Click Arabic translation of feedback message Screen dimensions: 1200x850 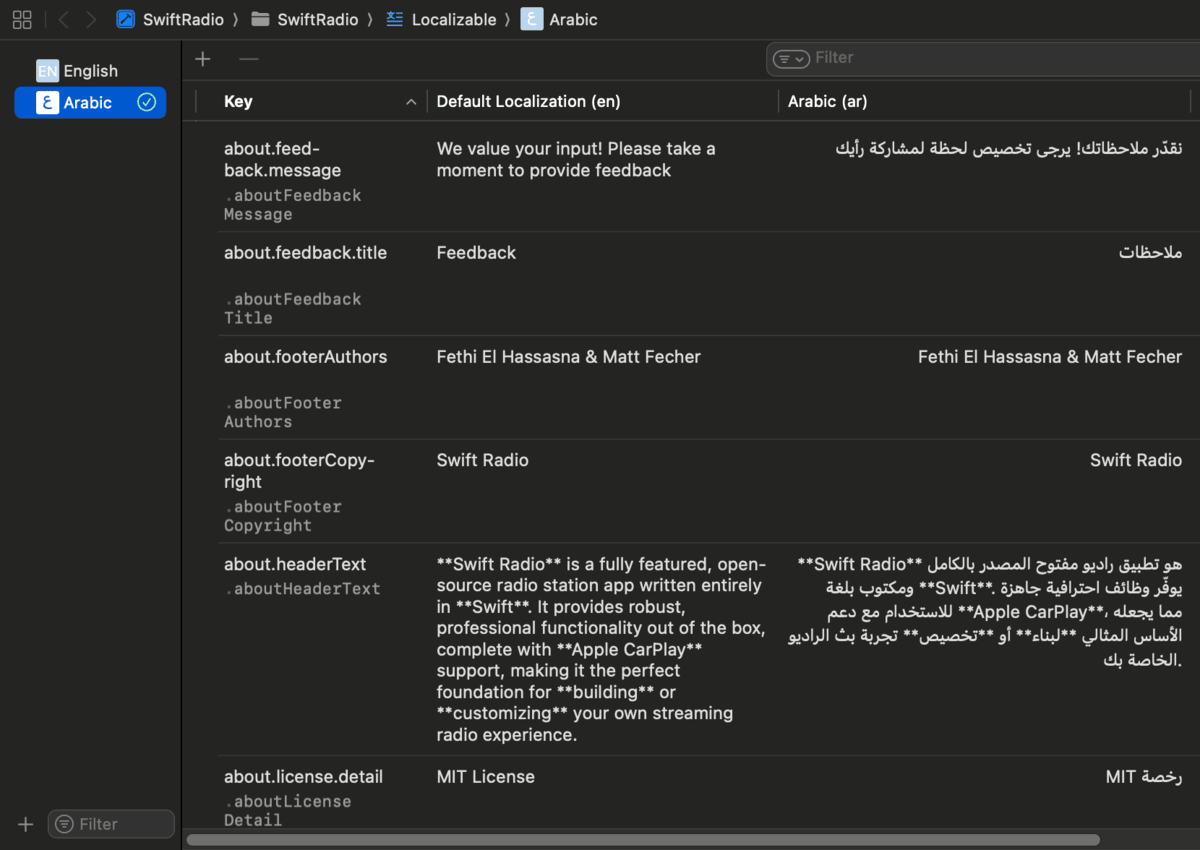[x=1009, y=149]
